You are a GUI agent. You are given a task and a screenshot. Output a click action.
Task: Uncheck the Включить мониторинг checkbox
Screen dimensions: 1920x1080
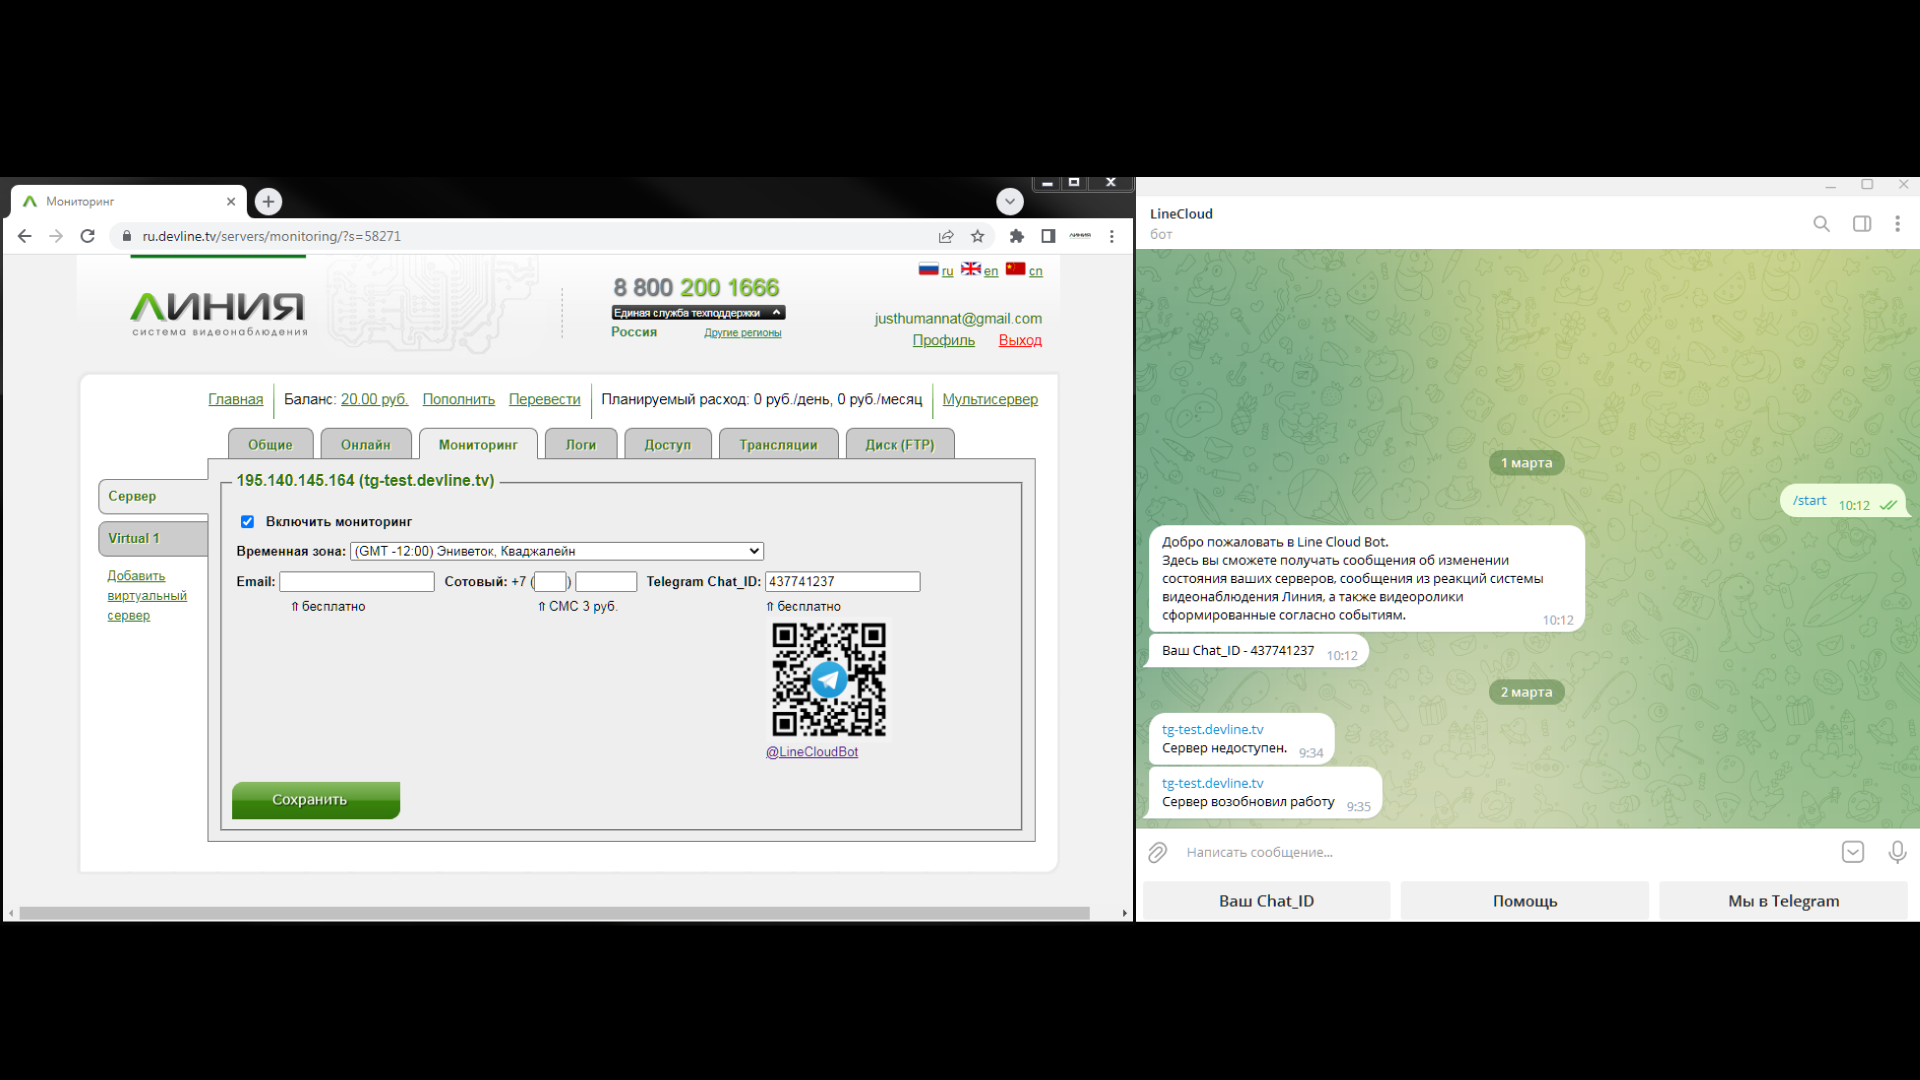(247, 522)
